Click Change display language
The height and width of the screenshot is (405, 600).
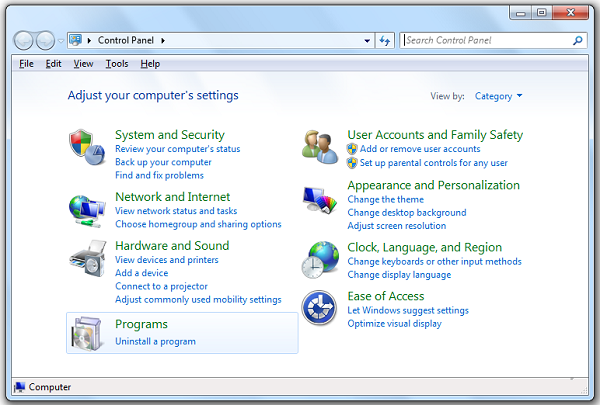(399, 275)
